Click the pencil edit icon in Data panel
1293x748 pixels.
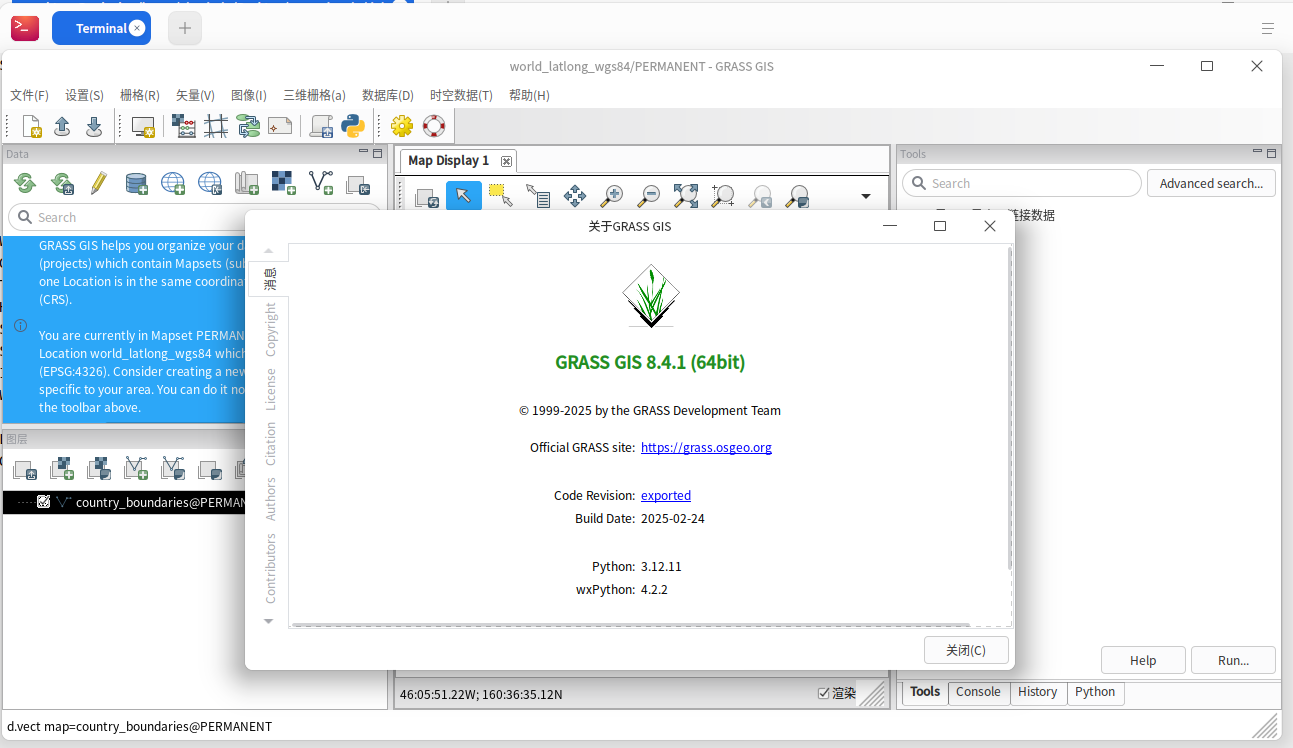pyautogui.click(x=98, y=183)
